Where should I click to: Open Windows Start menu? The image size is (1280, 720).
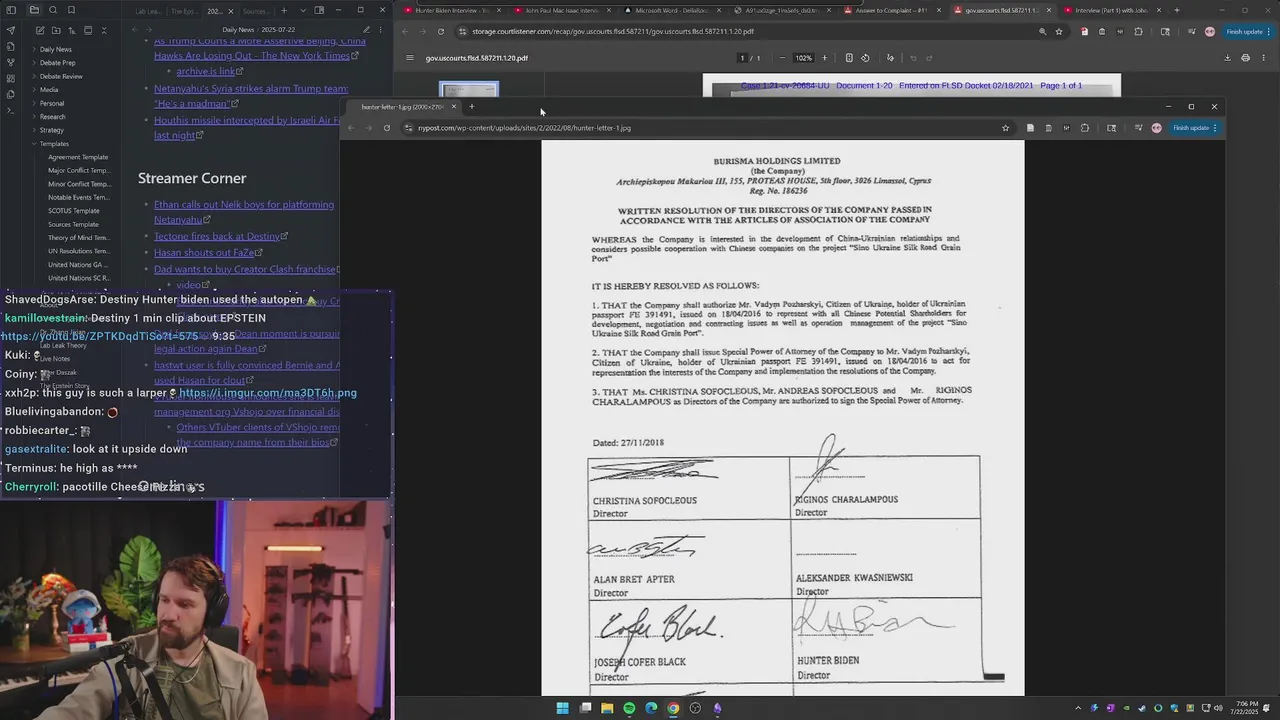563,708
